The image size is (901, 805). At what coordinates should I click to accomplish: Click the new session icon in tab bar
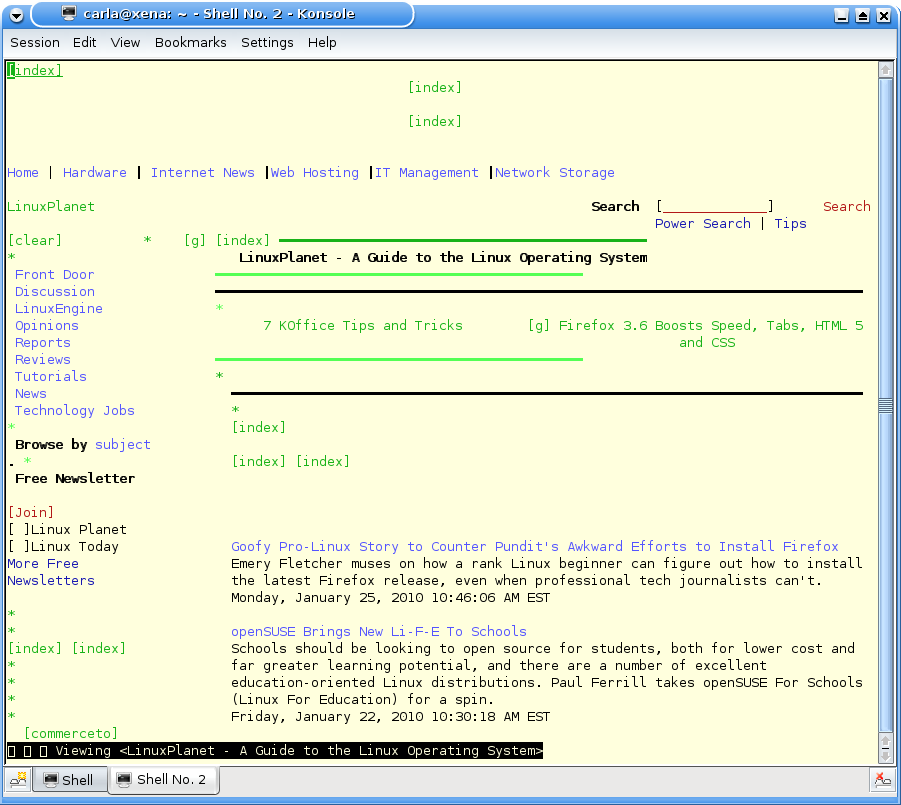point(18,780)
